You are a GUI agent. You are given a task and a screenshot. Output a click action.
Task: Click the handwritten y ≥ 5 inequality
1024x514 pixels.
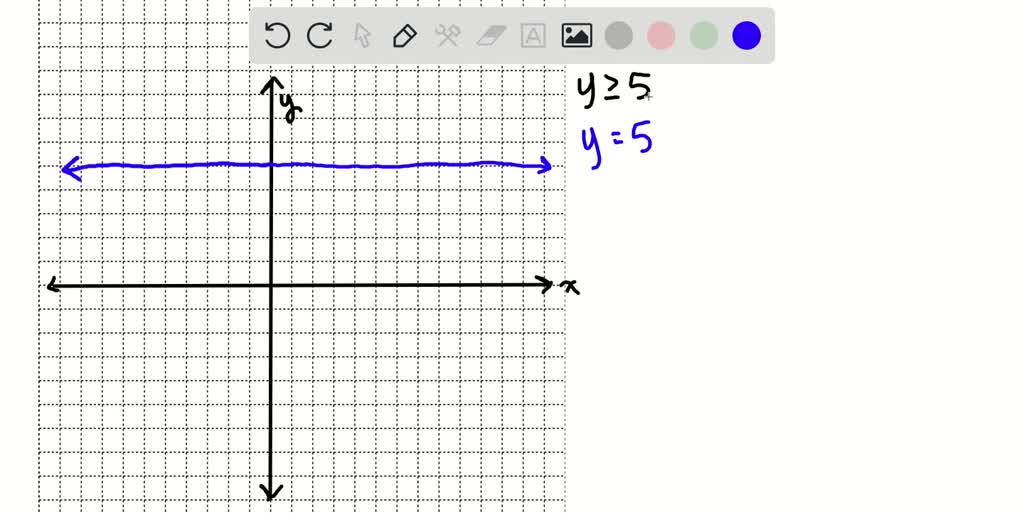point(615,90)
